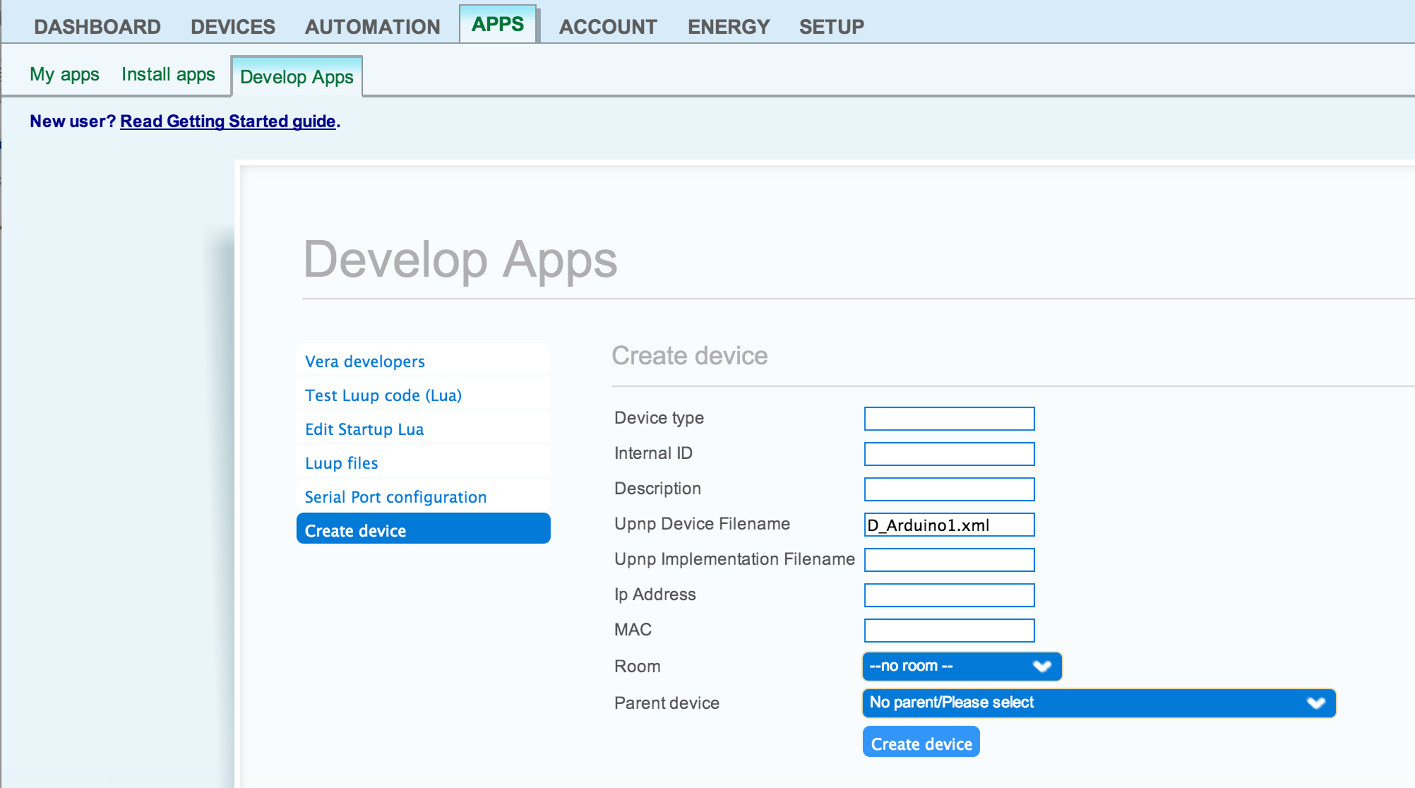Open the Parent device dropdown
The image size is (1415, 788).
pos(1098,703)
